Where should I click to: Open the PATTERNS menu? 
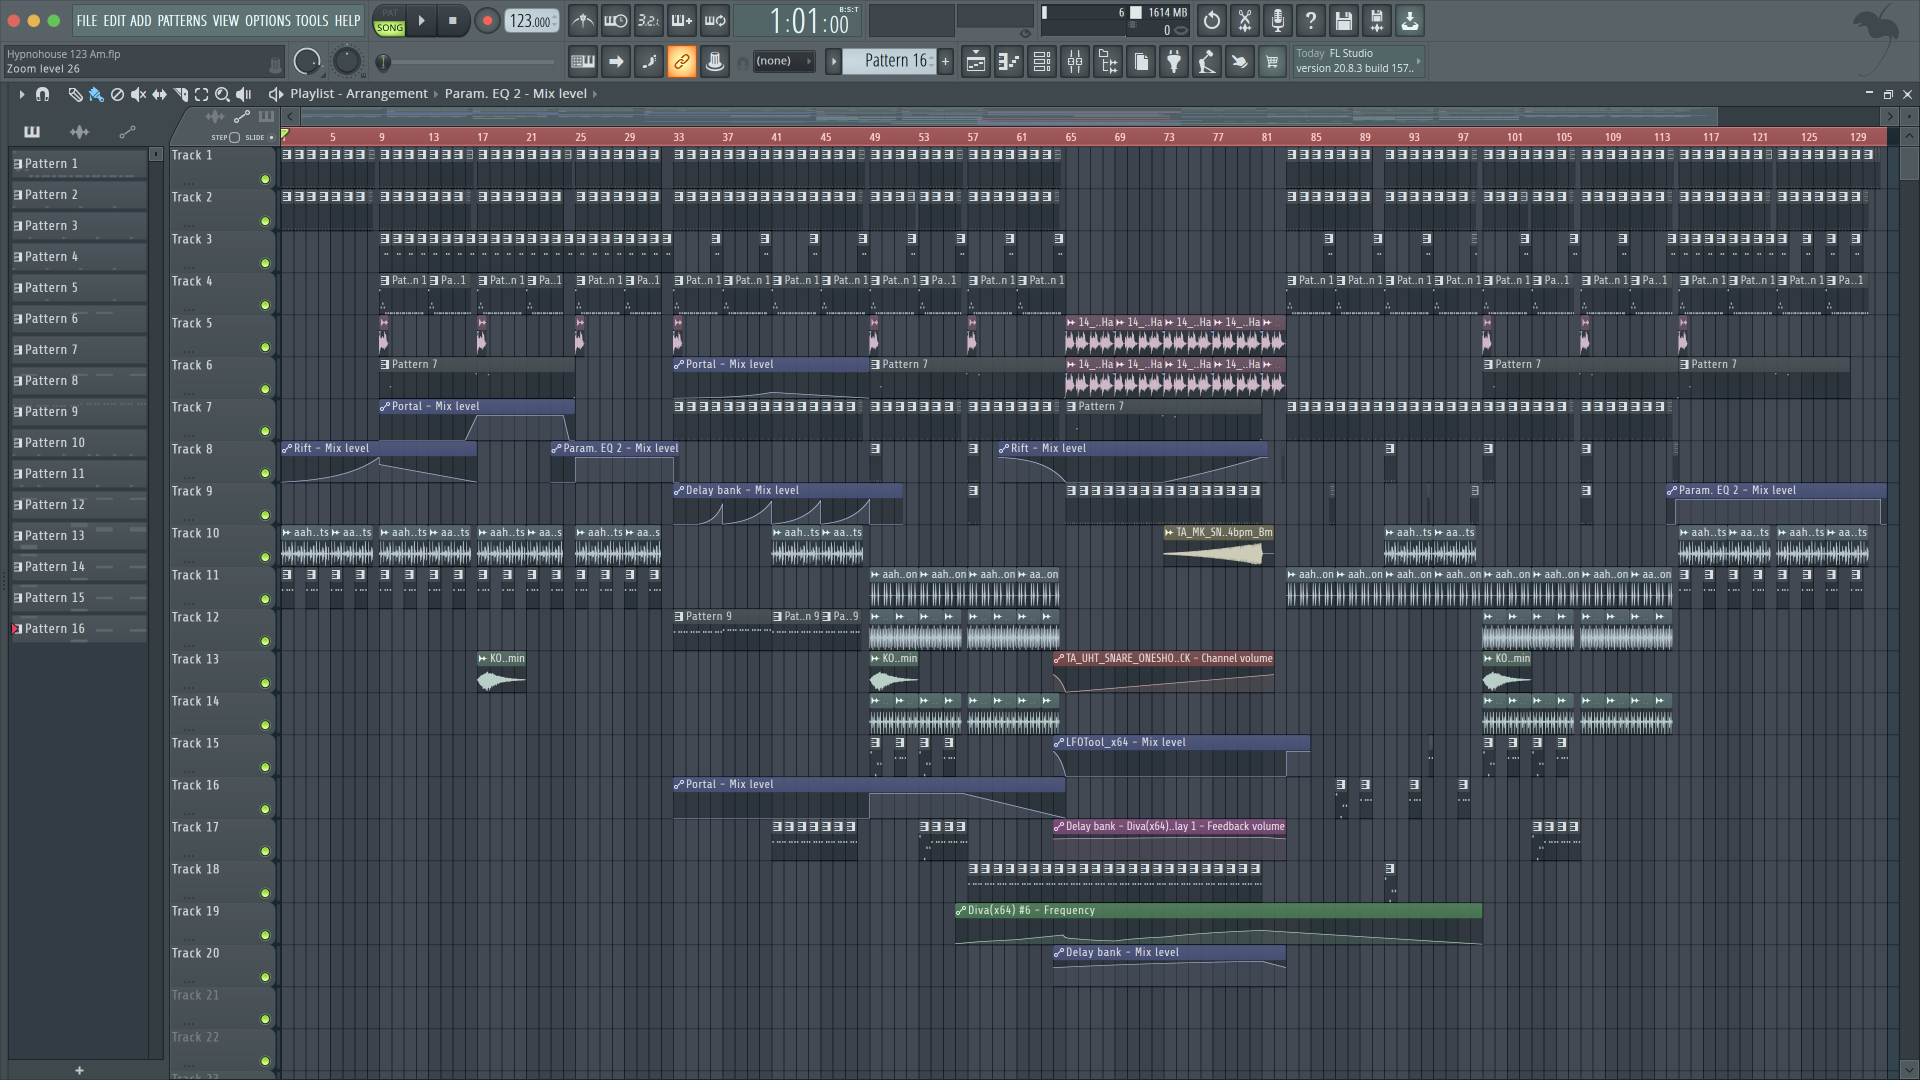[182, 21]
